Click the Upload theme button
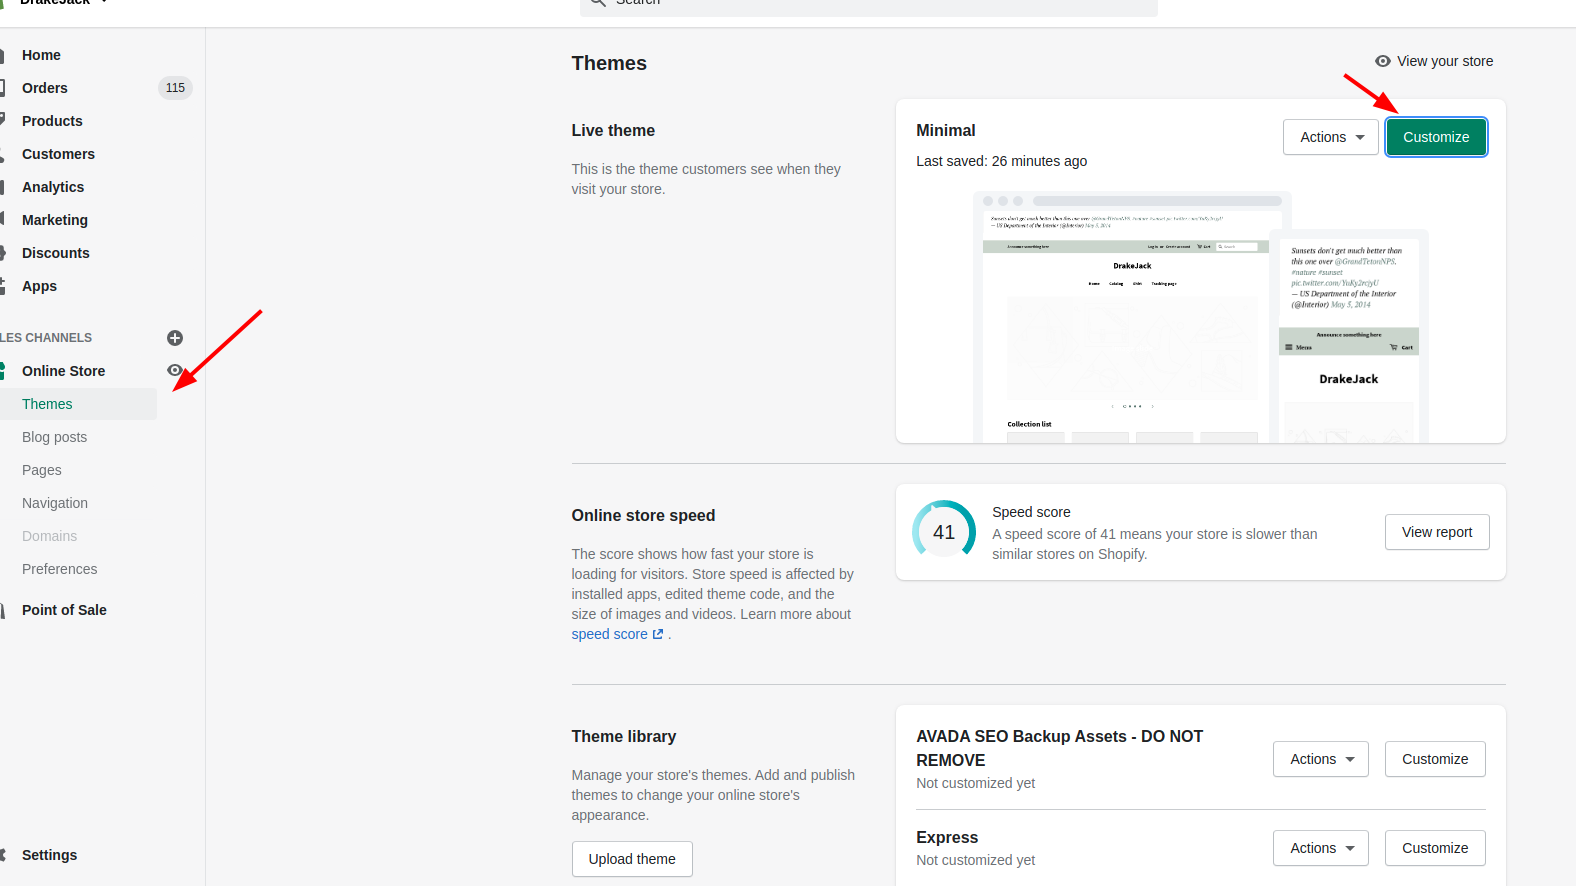1576x886 pixels. pyautogui.click(x=632, y=859)
